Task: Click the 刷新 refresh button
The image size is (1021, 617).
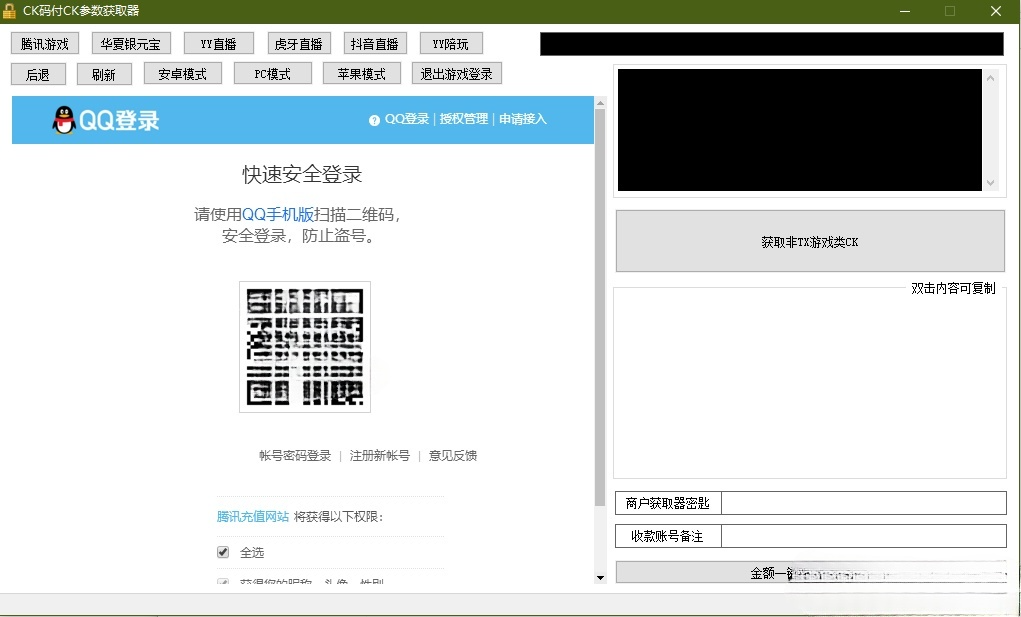Action: click(104, 74)
